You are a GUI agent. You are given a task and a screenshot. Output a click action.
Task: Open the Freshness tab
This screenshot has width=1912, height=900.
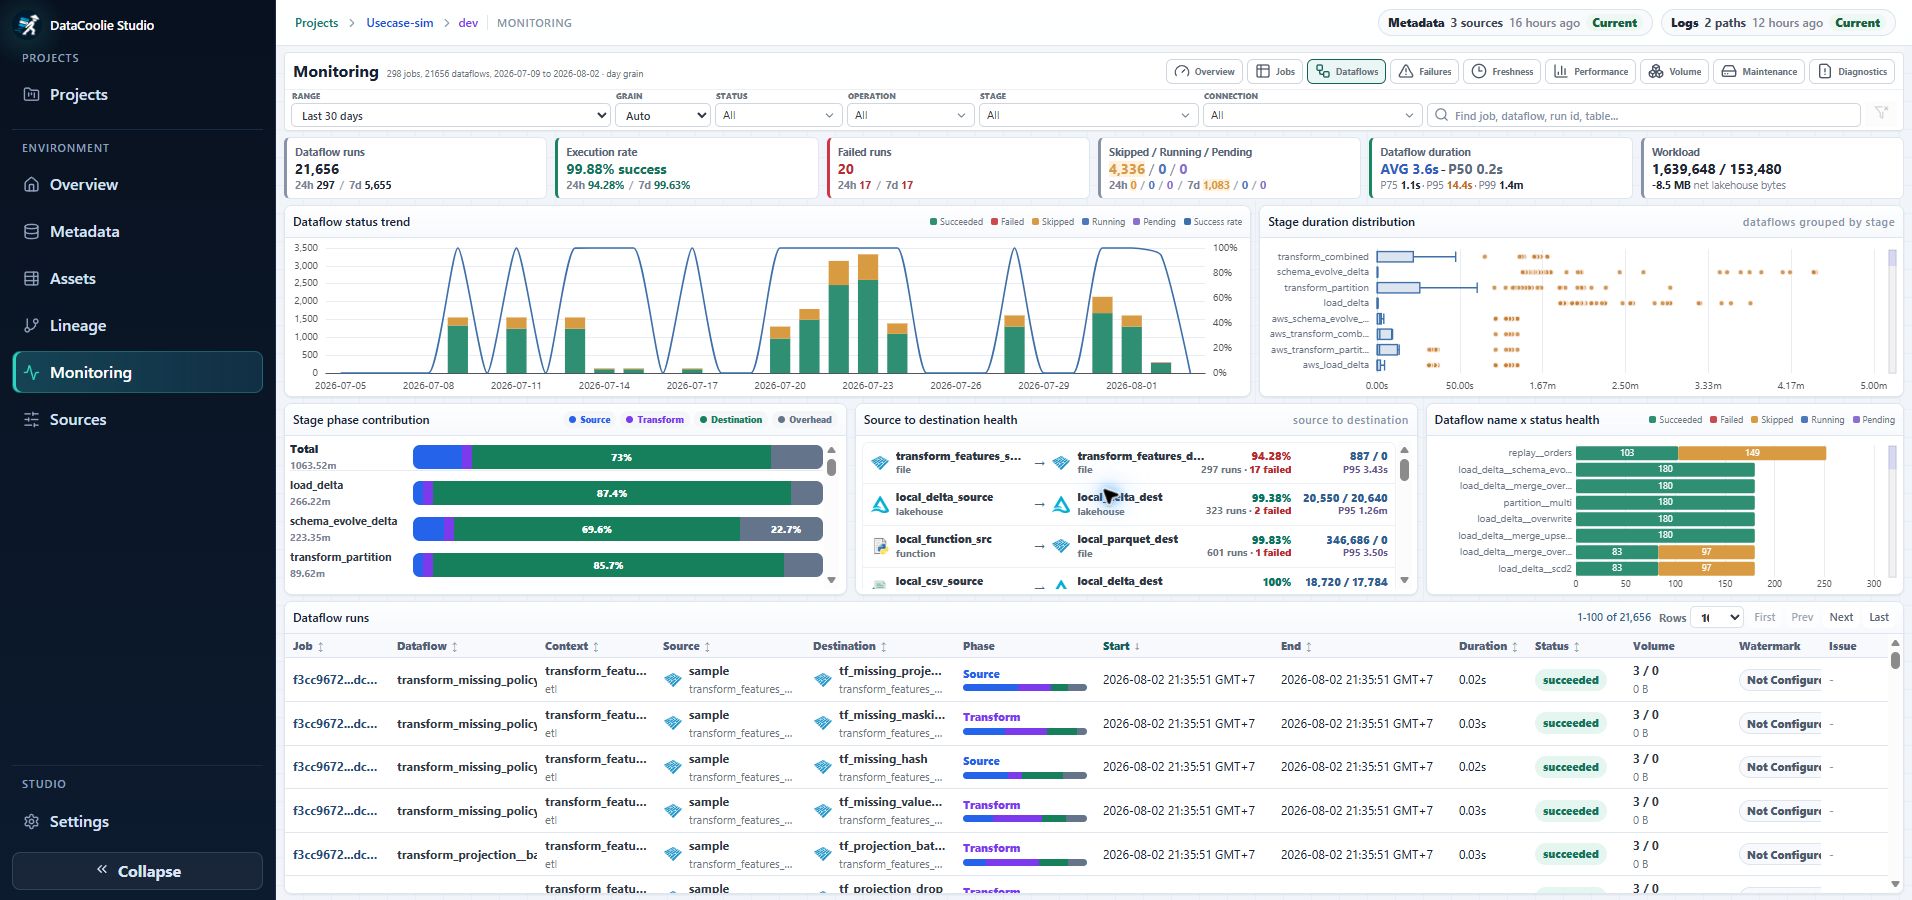[x=1502, y=71]
